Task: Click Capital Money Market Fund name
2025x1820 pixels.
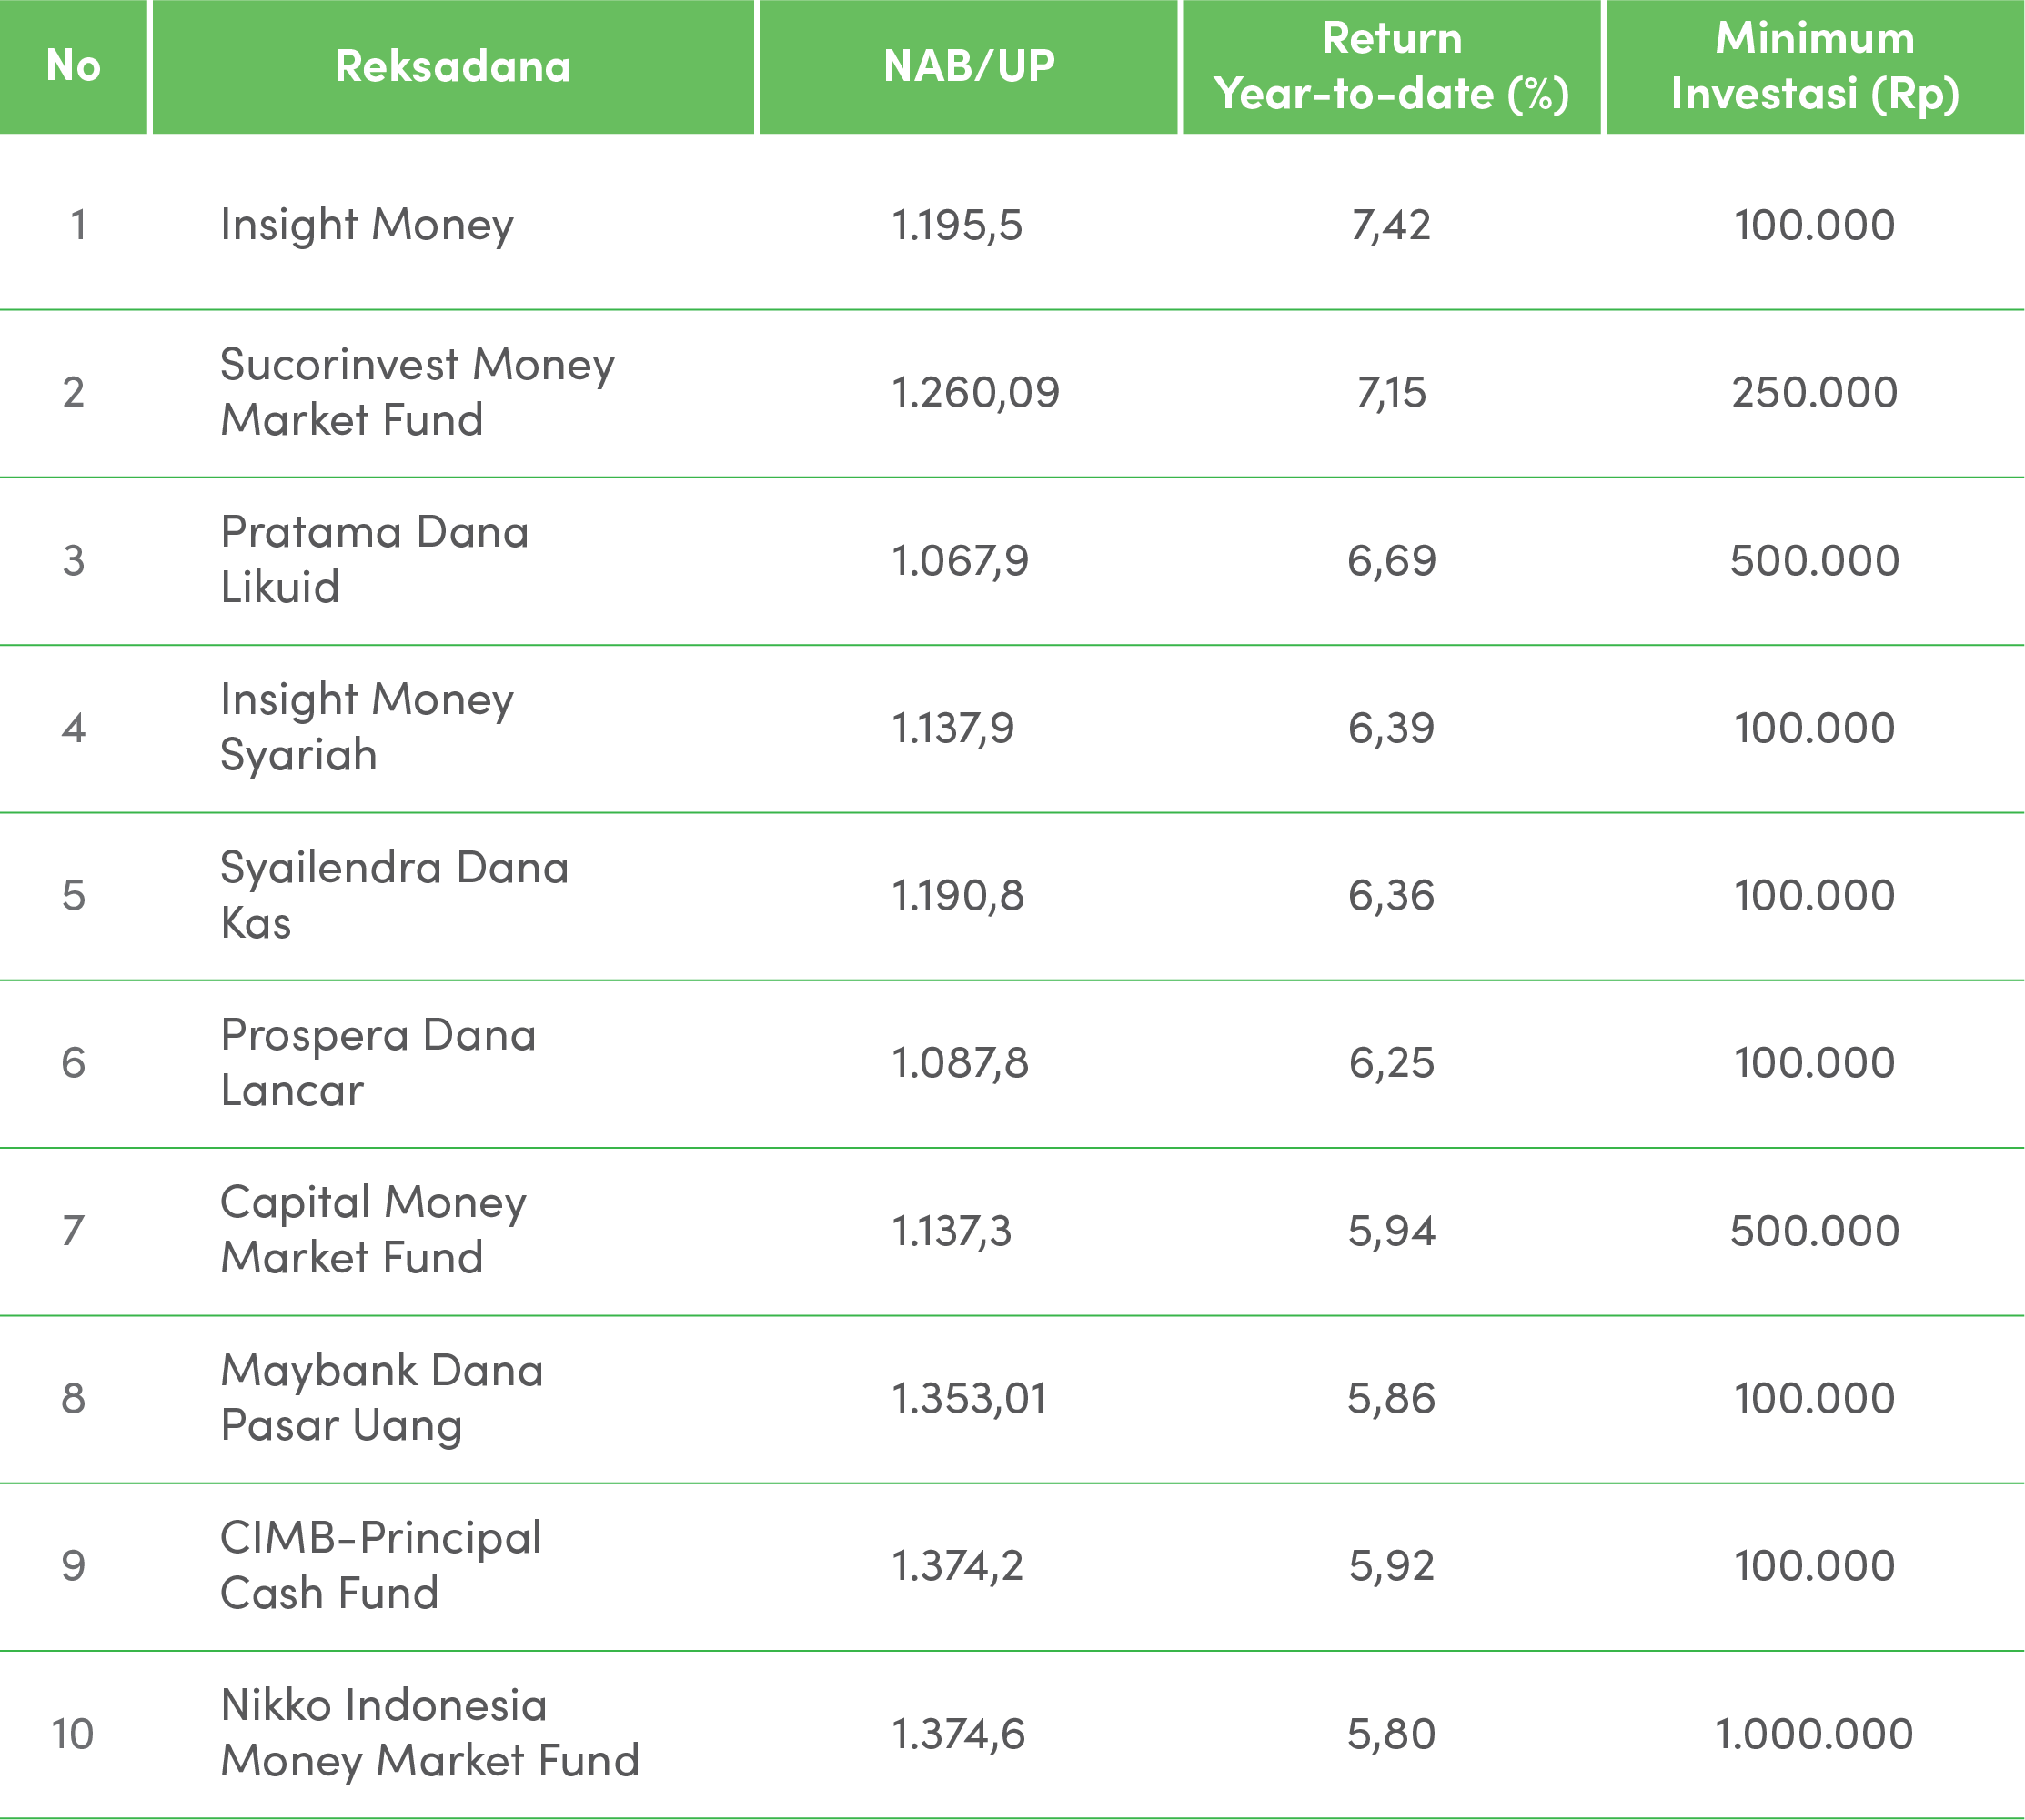Action: pos(373,1229)
